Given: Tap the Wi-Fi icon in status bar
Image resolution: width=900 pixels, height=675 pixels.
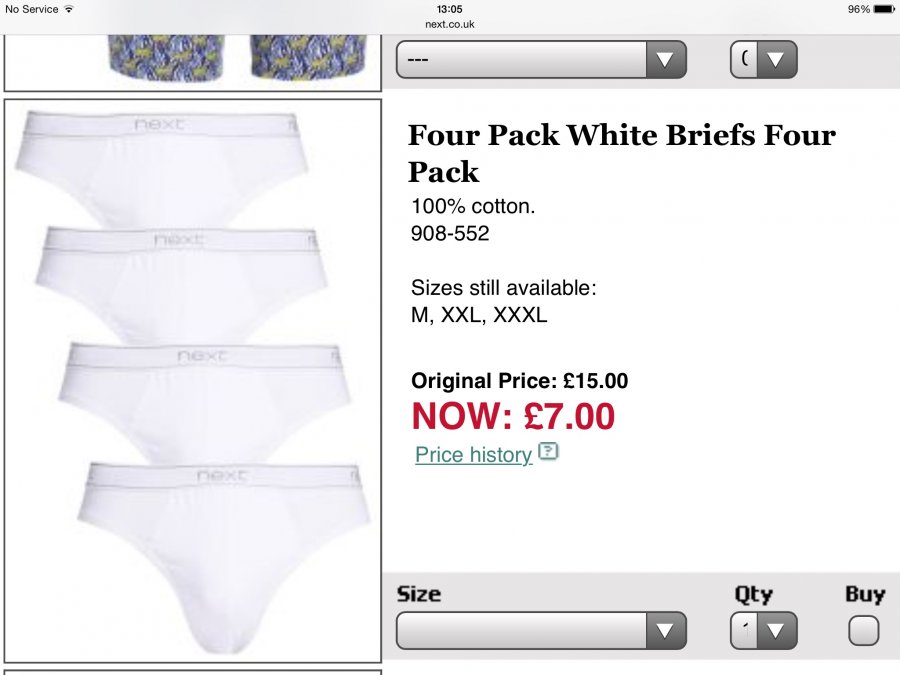Looking at the screenshot, I should [69, 9].
